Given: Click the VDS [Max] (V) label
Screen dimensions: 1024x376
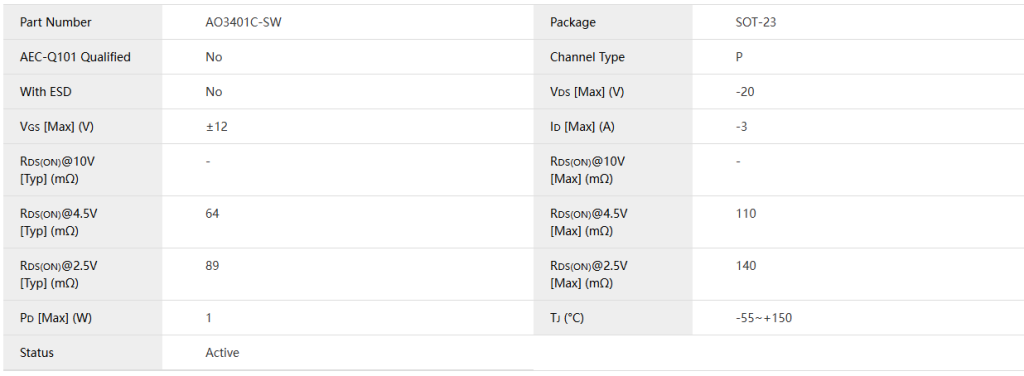Looking at the screenshot, I should 586,92.
